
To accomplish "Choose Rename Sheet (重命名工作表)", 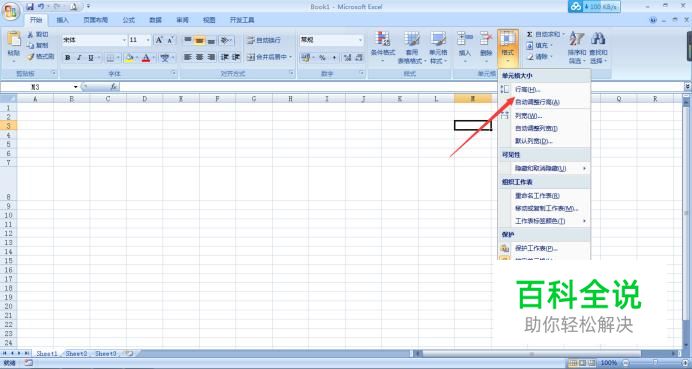I will [x=544, y=196].
